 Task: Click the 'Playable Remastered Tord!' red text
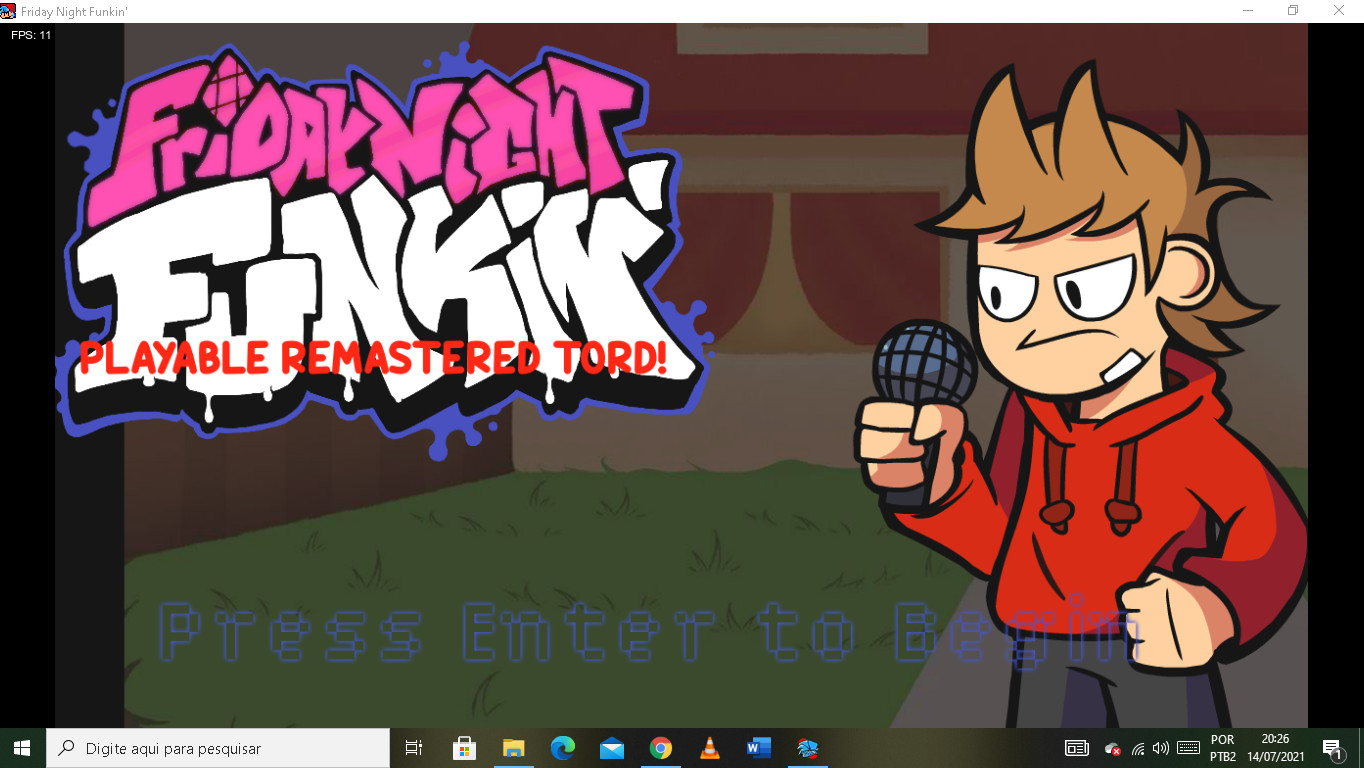373,358
